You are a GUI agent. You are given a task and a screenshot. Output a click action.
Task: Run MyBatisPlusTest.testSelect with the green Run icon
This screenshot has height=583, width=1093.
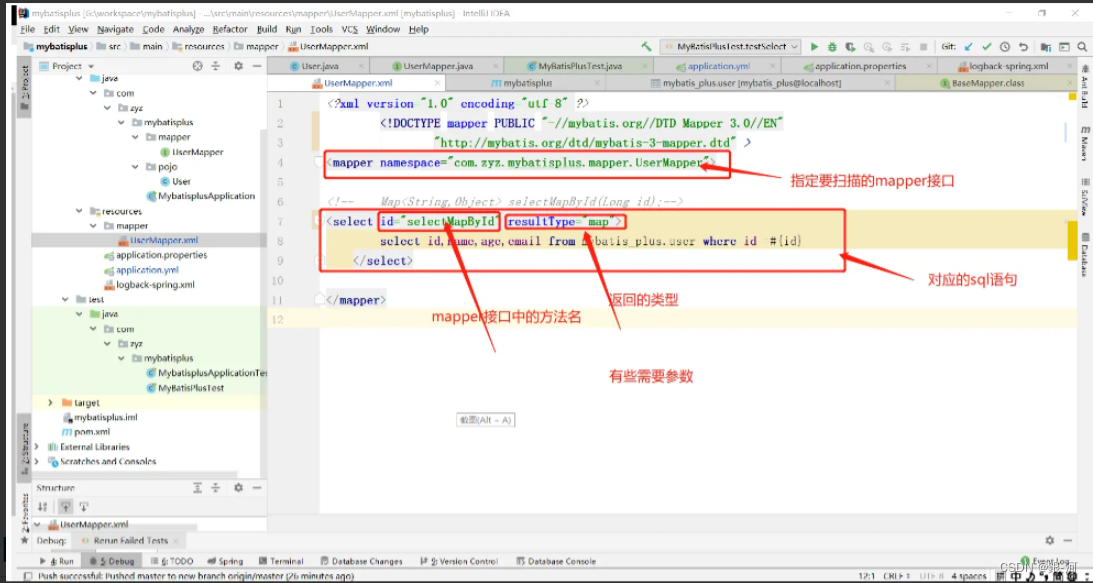[815, 46]
